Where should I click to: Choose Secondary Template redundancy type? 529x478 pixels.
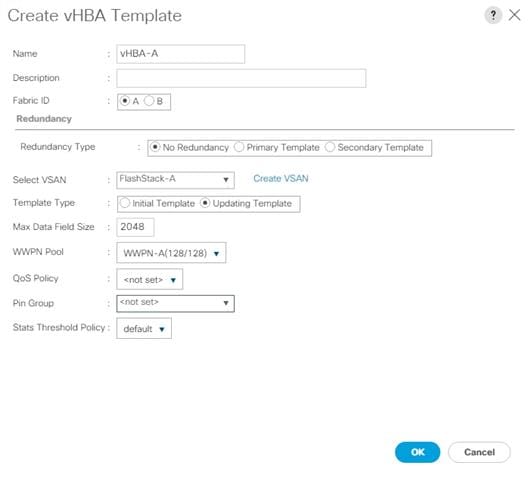[330, 147]
